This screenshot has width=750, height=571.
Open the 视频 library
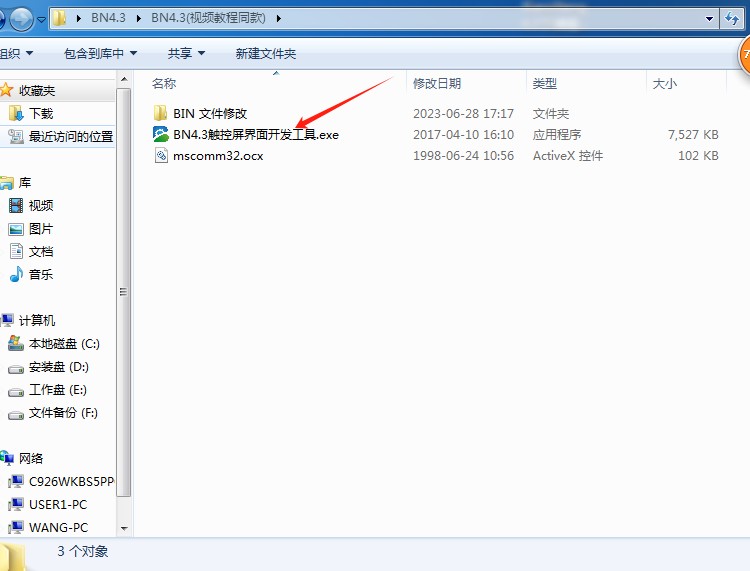coord(41,205)
